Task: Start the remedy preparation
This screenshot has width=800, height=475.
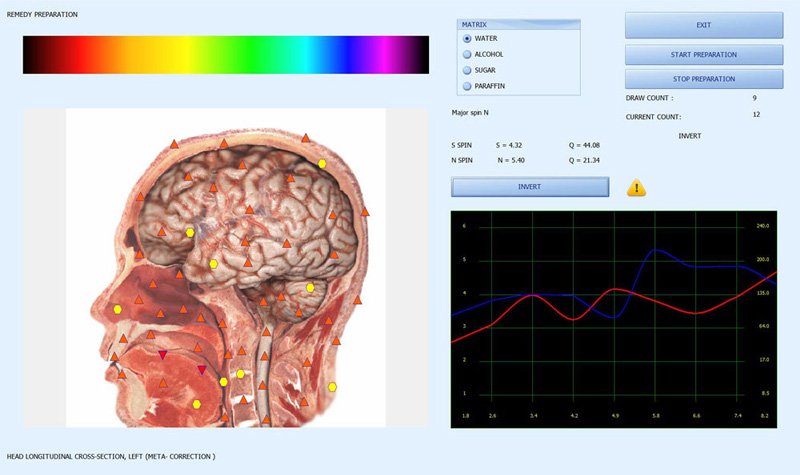Action: tap(704, 55)
